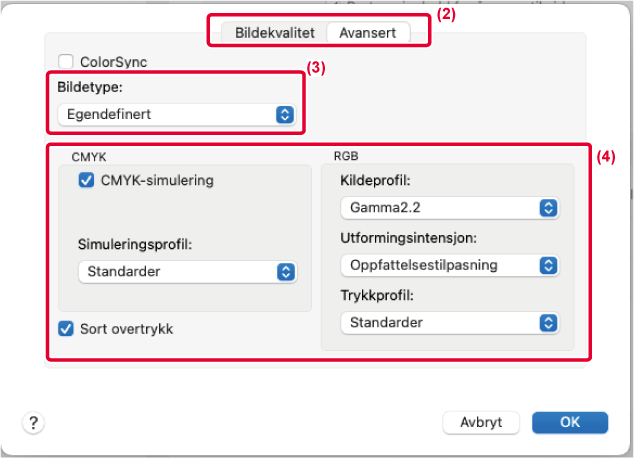Image resolution: width=634 pixels, height=458 pixels.
Task: Open the Bildetype Egendefinert dropdown
Action: point(176,114)
